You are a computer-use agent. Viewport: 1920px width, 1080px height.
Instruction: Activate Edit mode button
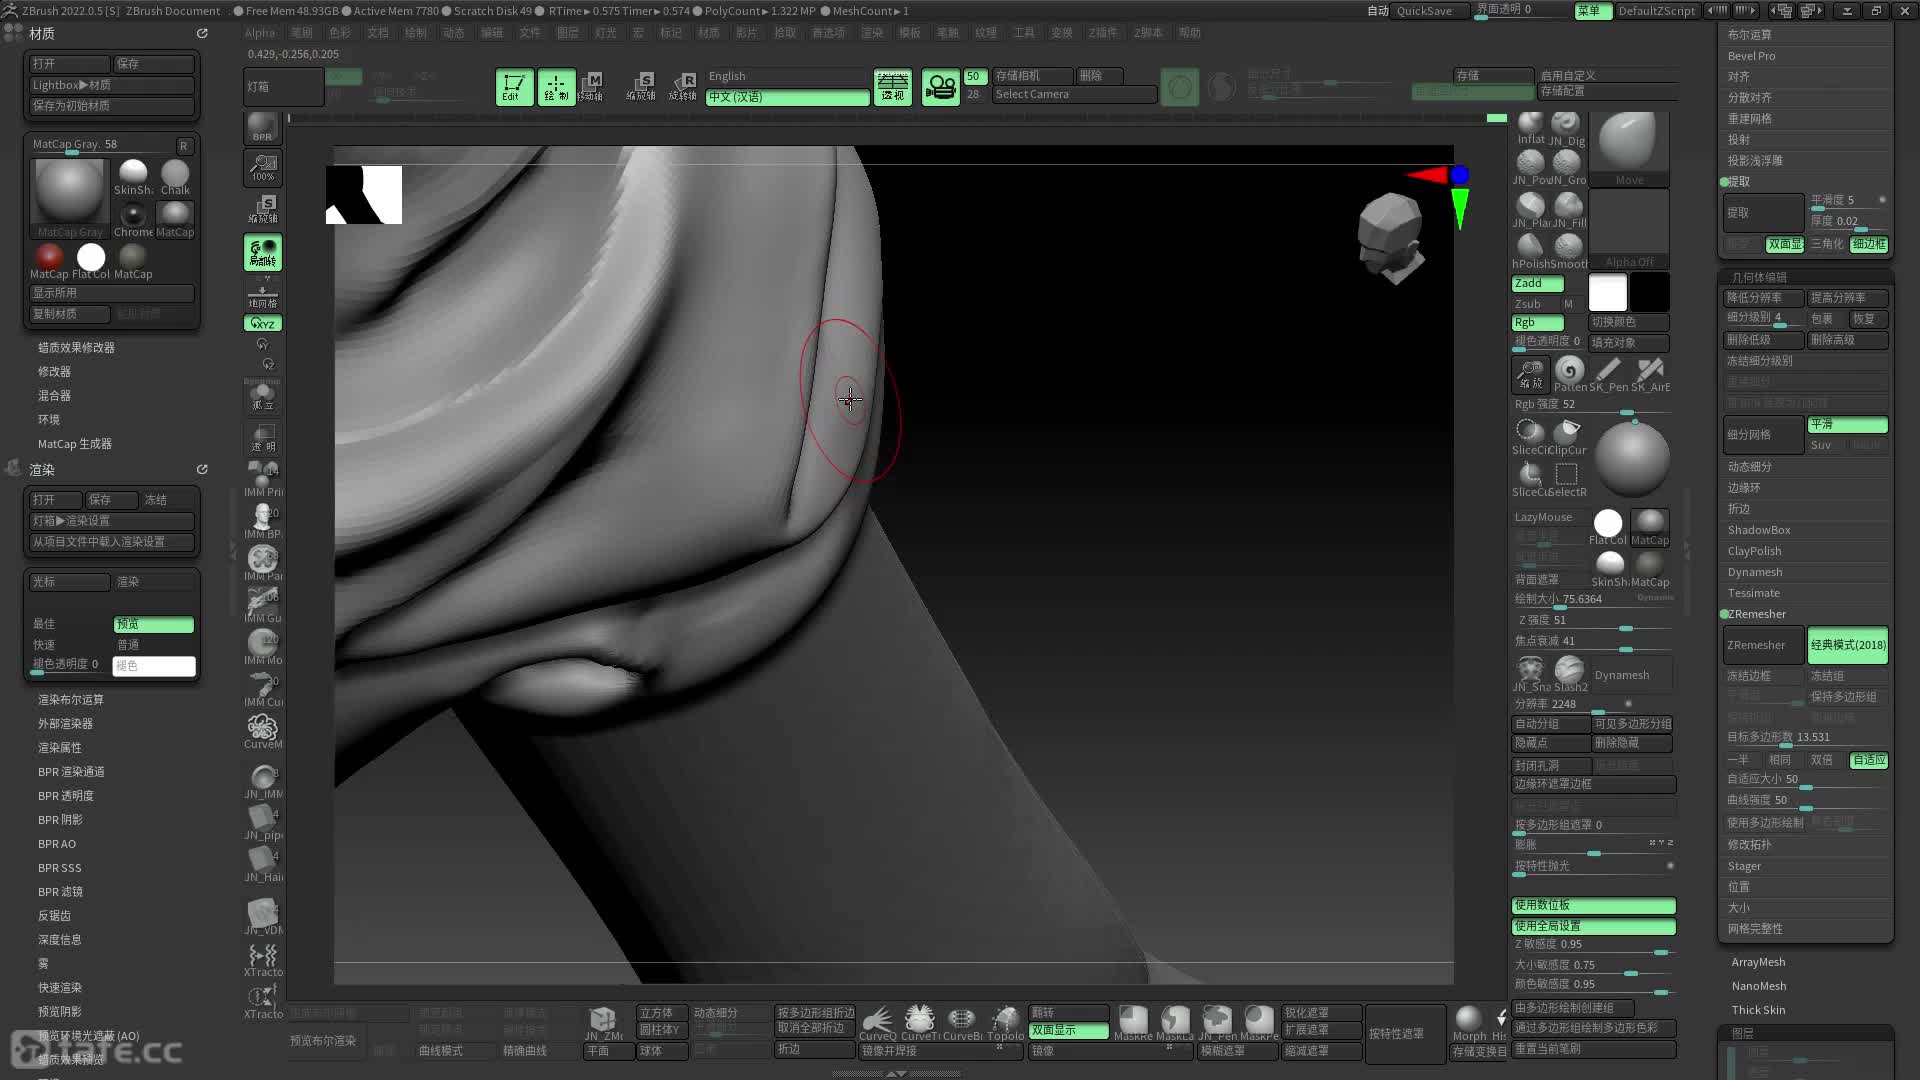click(x=514, y=87)
